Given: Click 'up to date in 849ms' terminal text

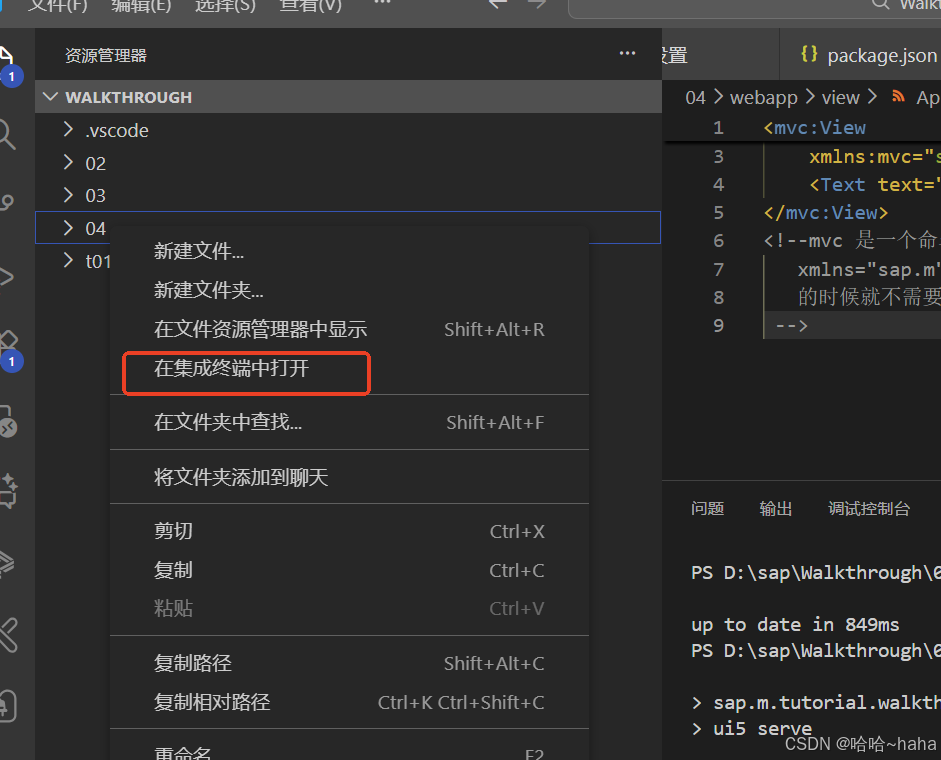Looking at the screenshot, I should click(x=795, y=625).
